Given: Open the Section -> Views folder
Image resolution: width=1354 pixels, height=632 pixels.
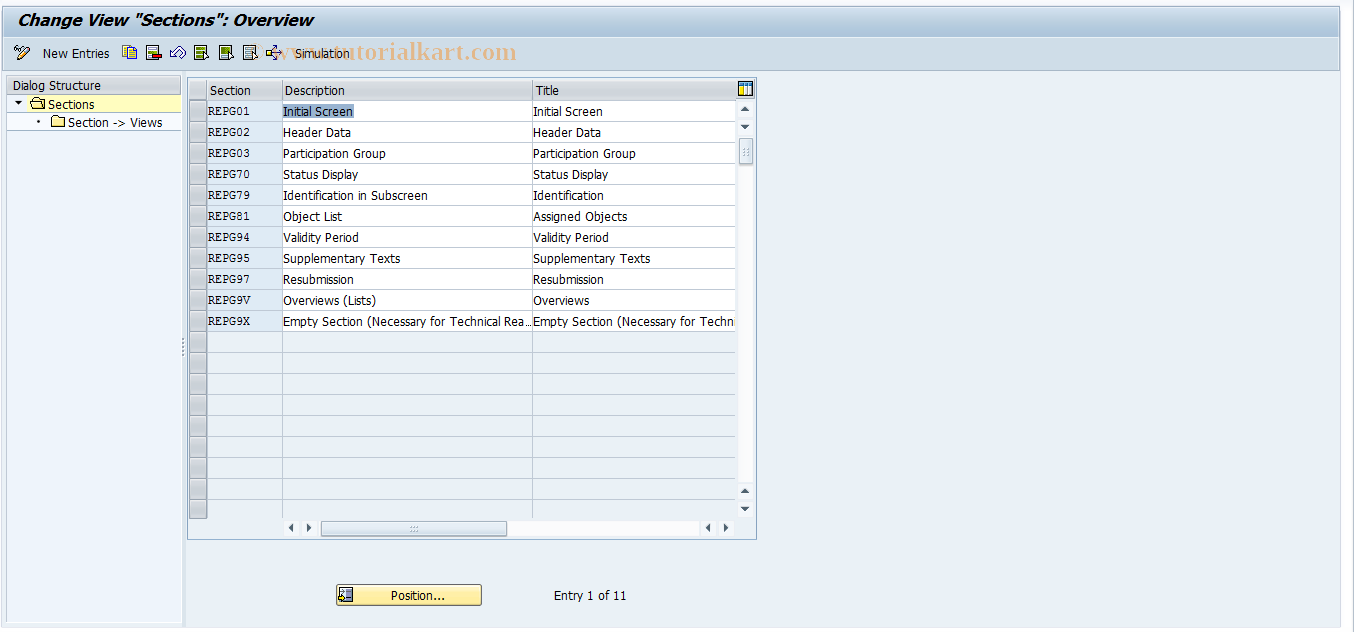Looking at the screenshot, I should [x=115, y=122].
